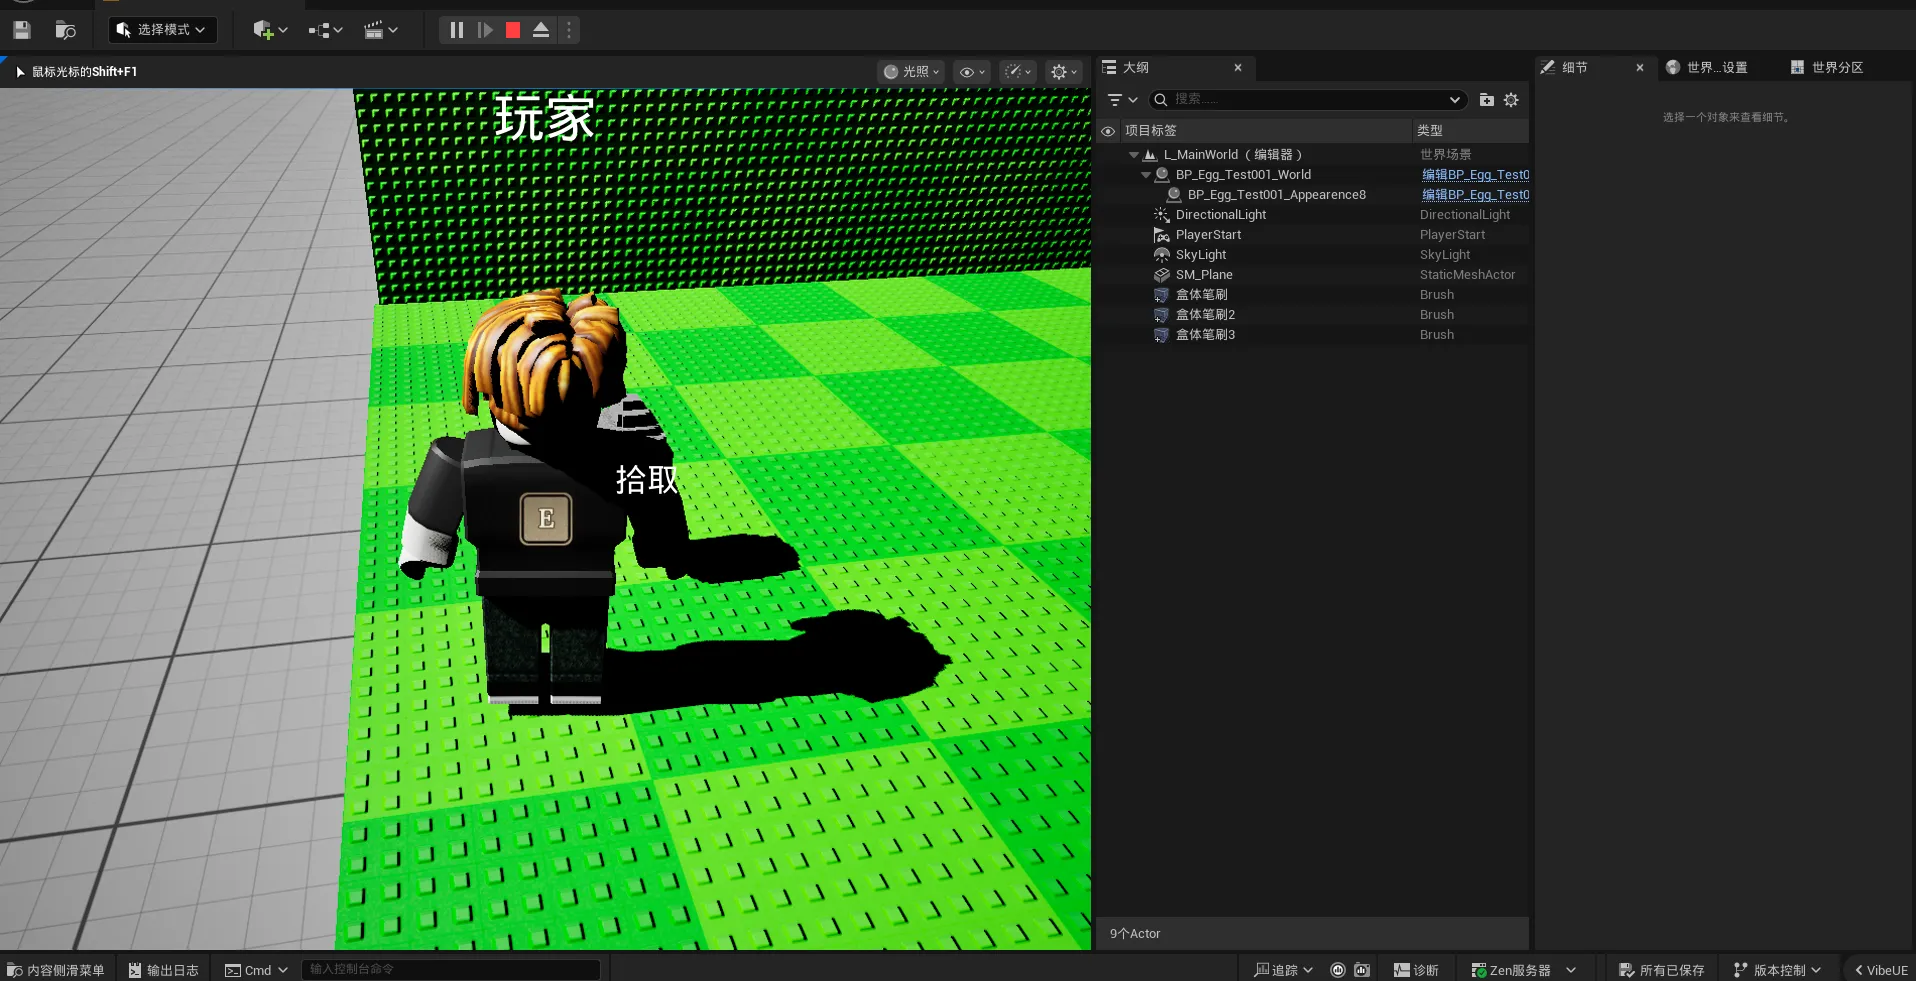The height and width of the screenshot is (981, 1916).
Task: Open the viewport show flags eye menu
Action: pyautogui.click(x=972, y=72)
